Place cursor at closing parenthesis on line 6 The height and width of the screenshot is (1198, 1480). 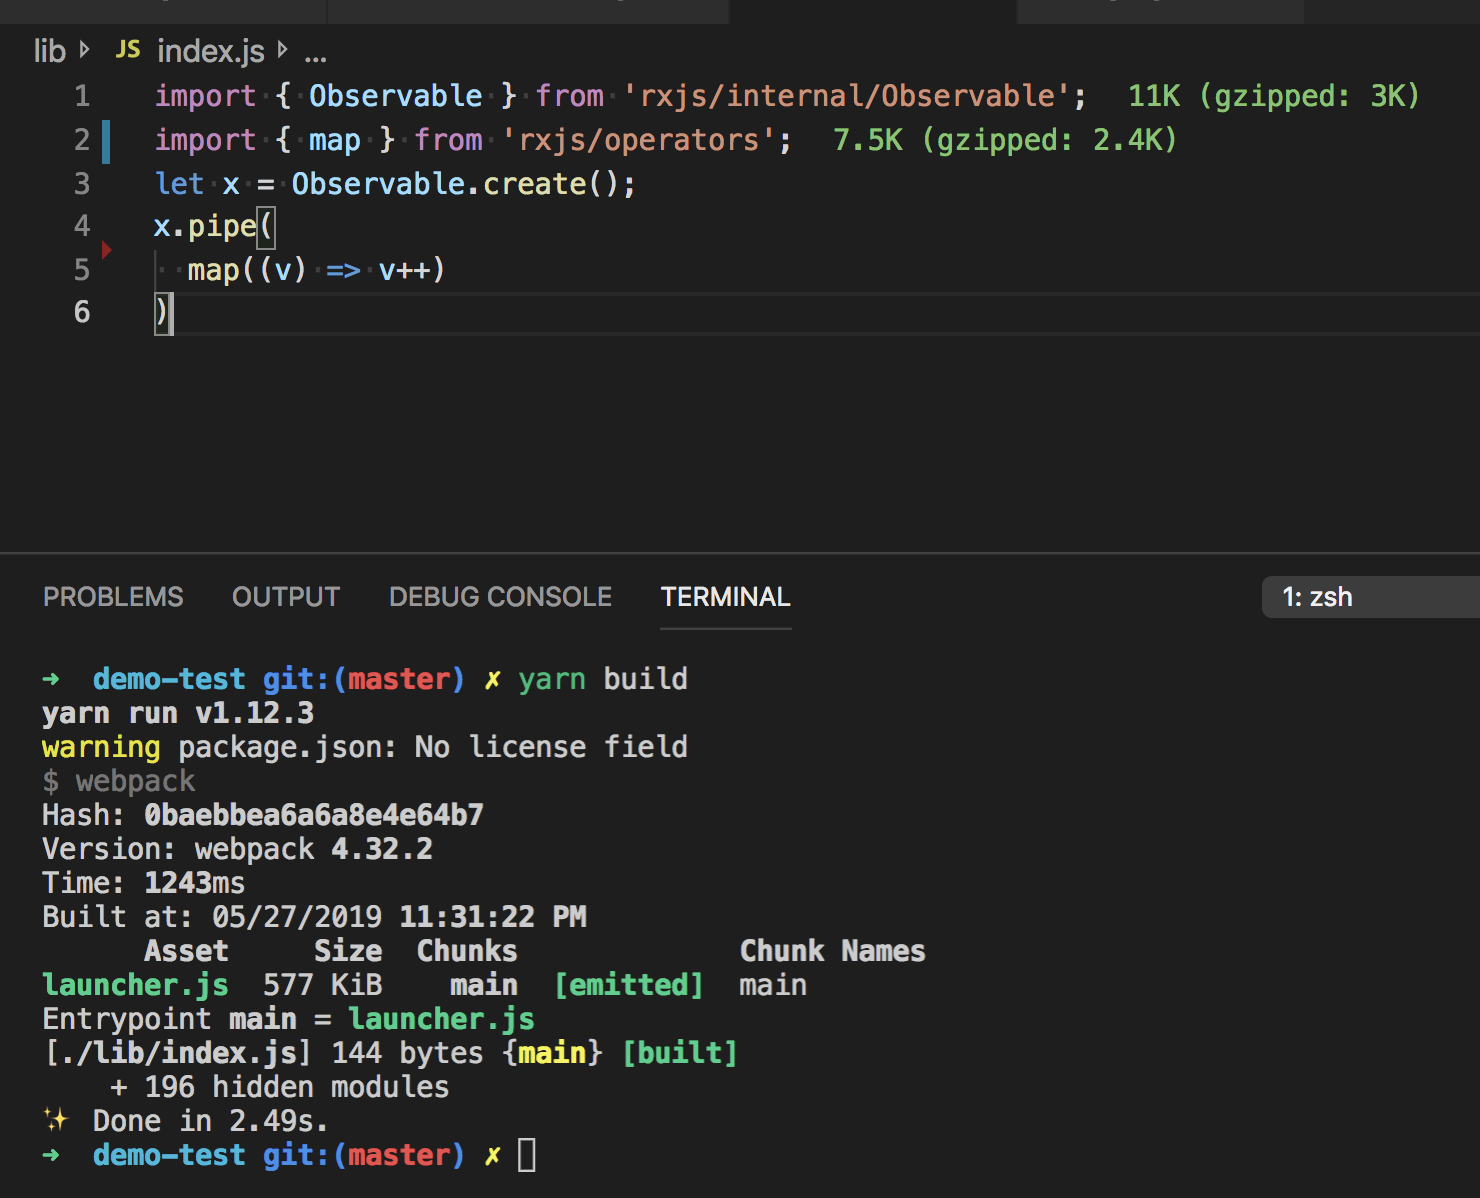point(161,312)
